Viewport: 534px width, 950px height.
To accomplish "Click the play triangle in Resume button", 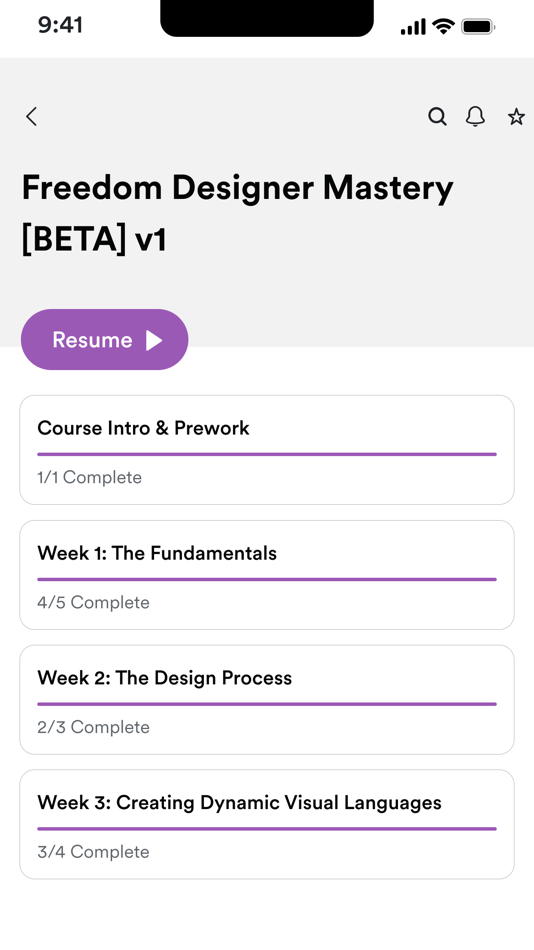I will tap(154, 340).
